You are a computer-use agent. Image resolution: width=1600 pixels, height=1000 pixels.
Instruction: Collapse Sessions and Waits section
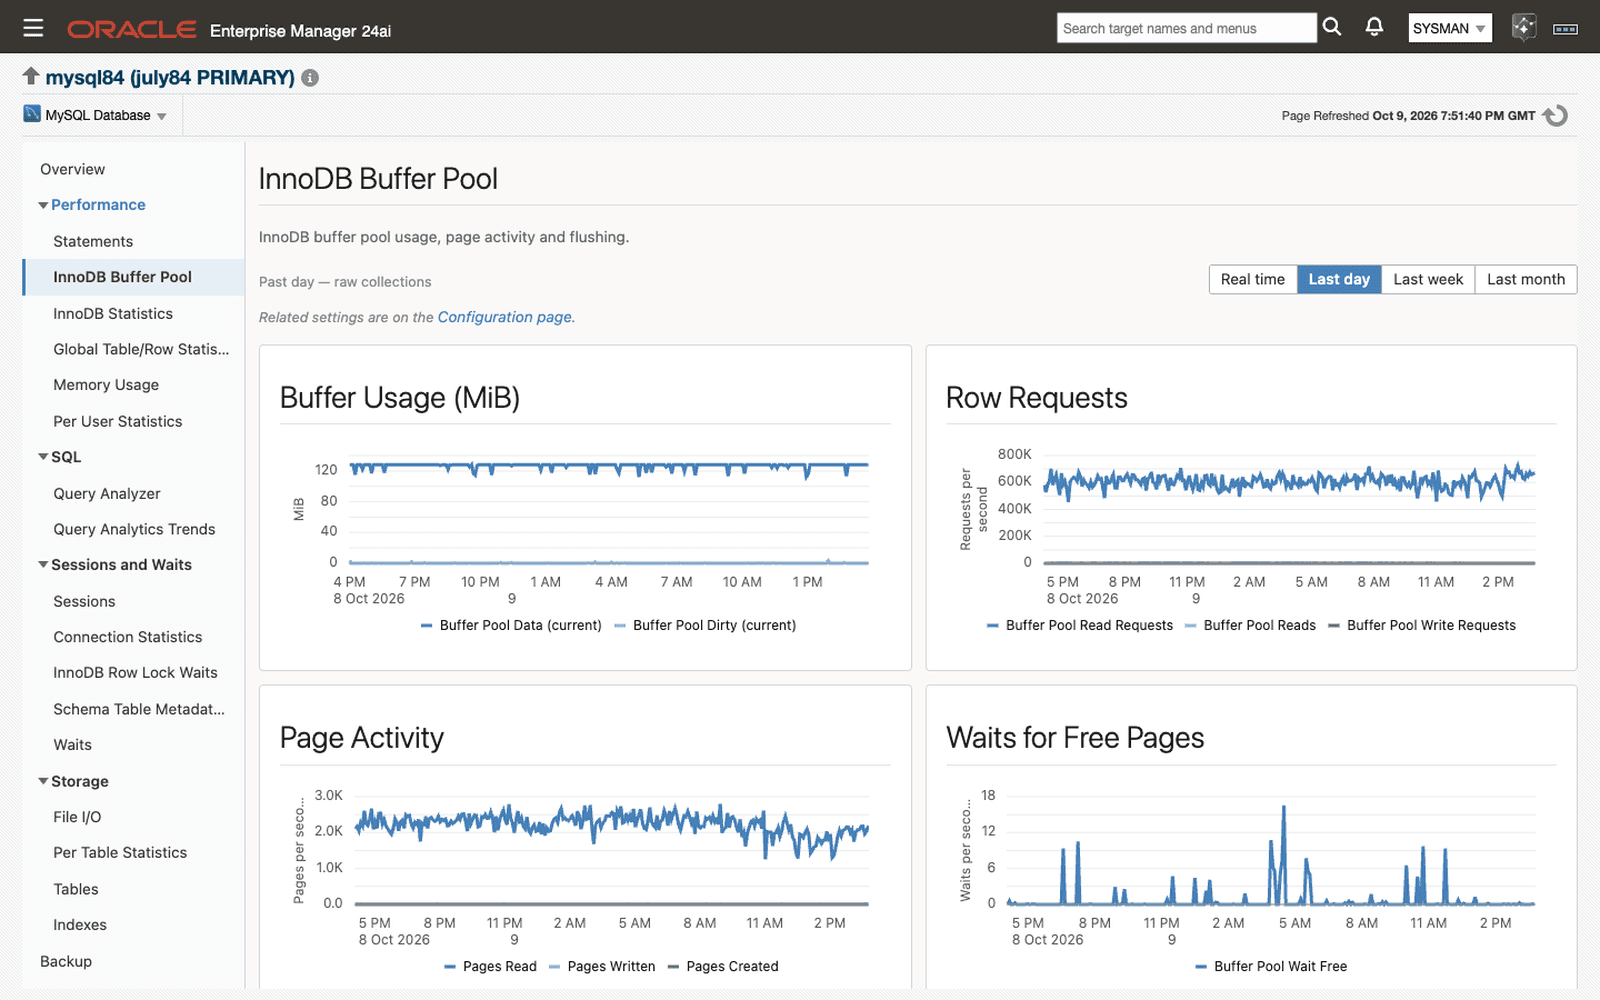(x=43, y=565)
